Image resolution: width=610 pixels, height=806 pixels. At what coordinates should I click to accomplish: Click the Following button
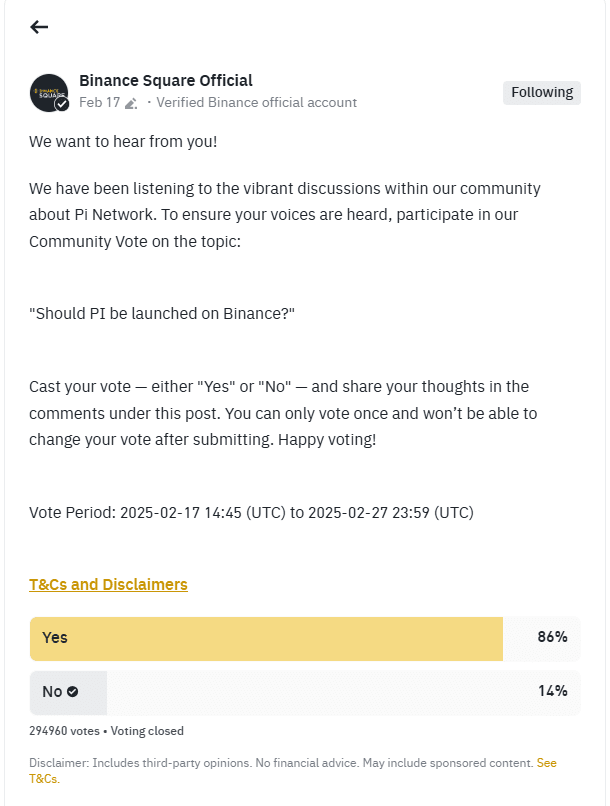click(541, 92)
